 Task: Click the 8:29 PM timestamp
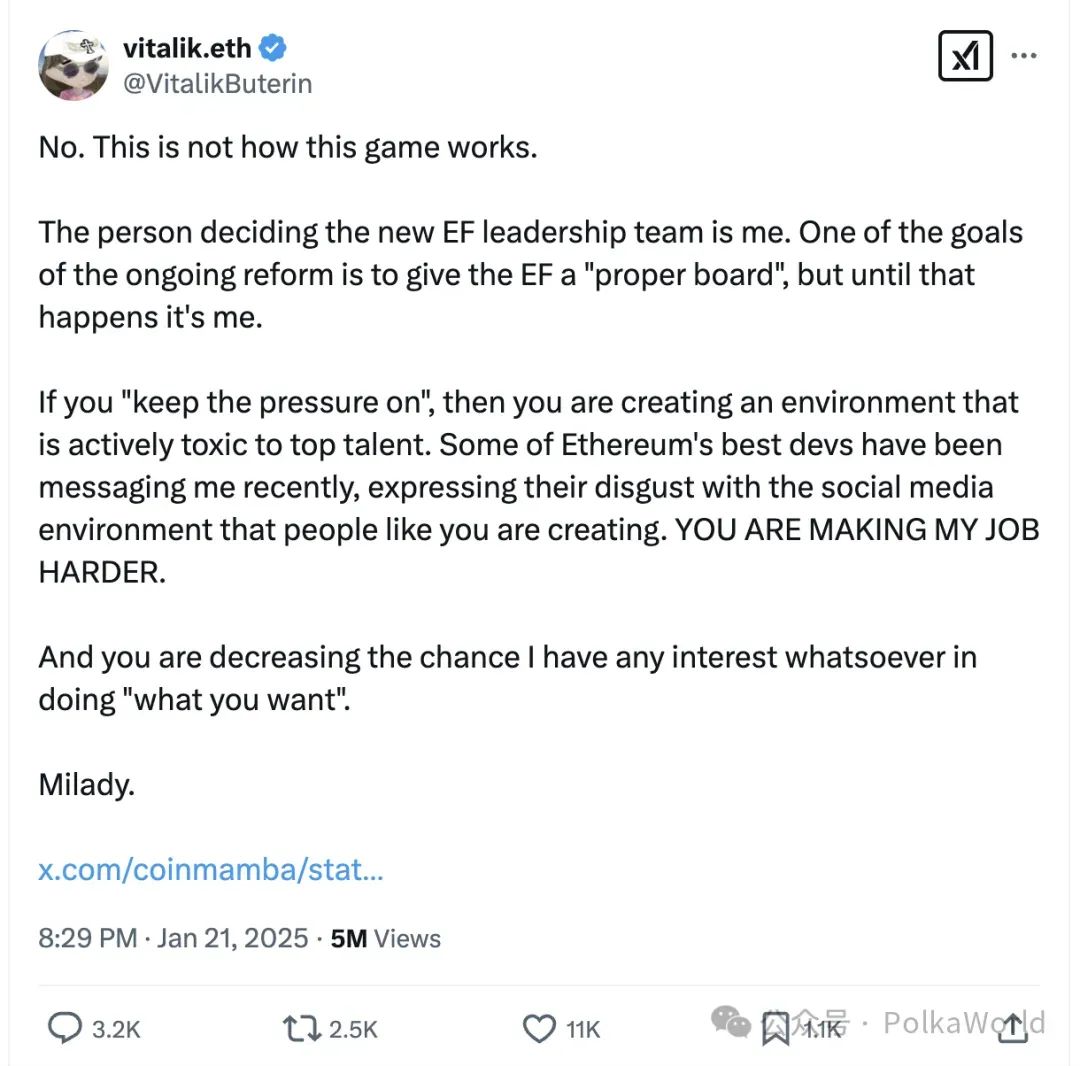pyautogui.click(x=87, y=938)
